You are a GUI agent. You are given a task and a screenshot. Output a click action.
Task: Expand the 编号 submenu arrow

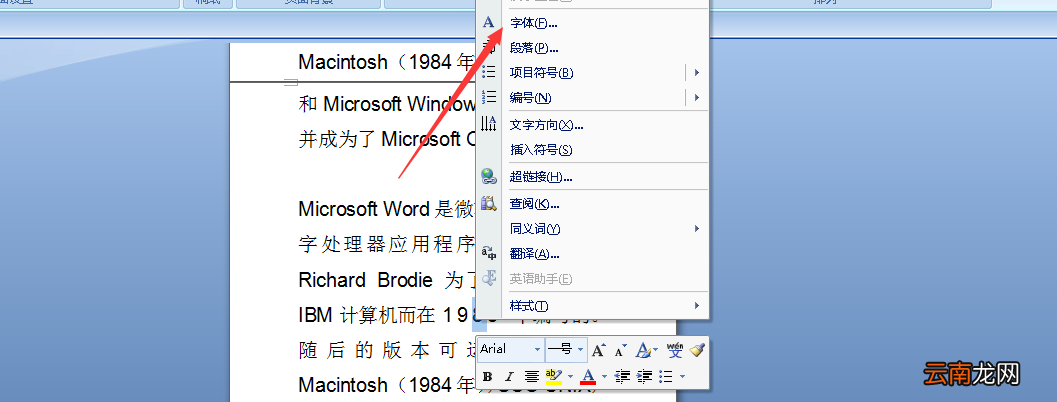(x=697, y=98)
